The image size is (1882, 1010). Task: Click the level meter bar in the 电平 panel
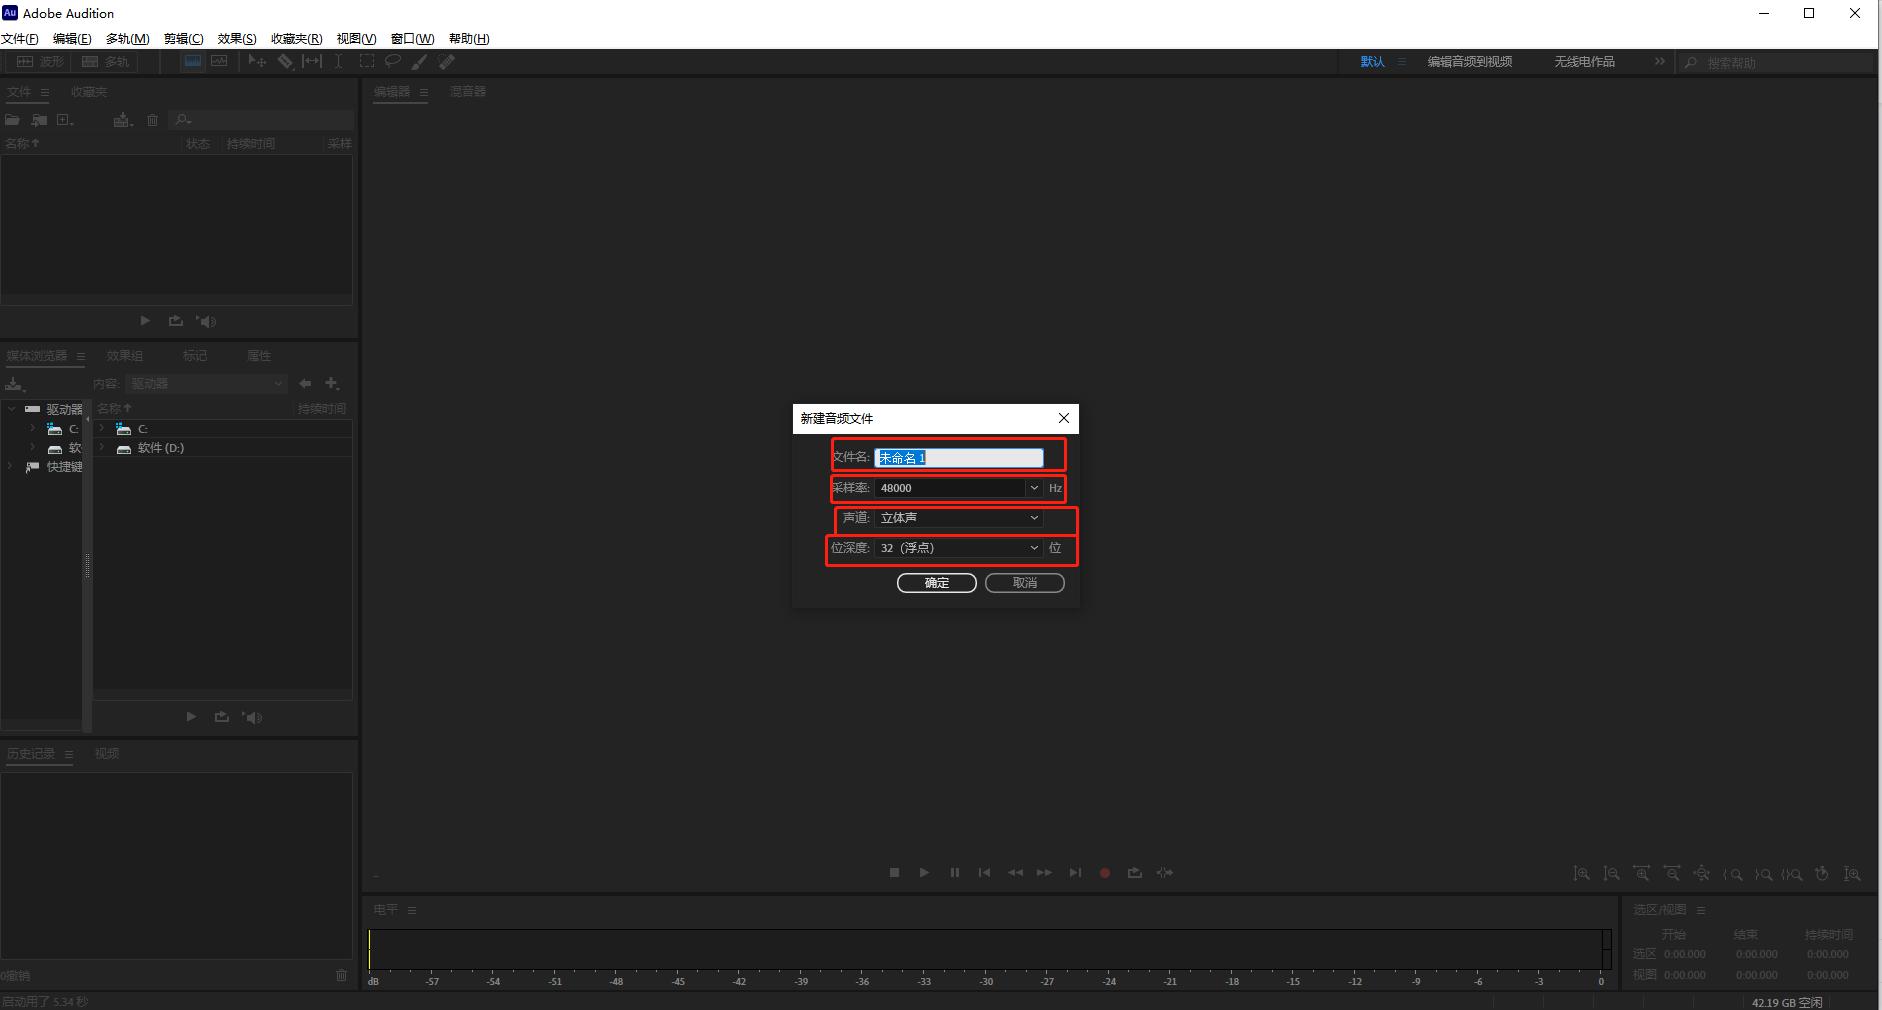pos(985,949)
